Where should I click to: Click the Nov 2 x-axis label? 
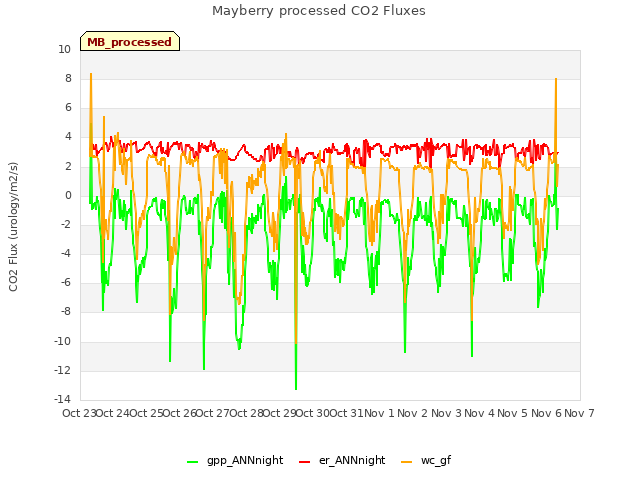[413, 413]
